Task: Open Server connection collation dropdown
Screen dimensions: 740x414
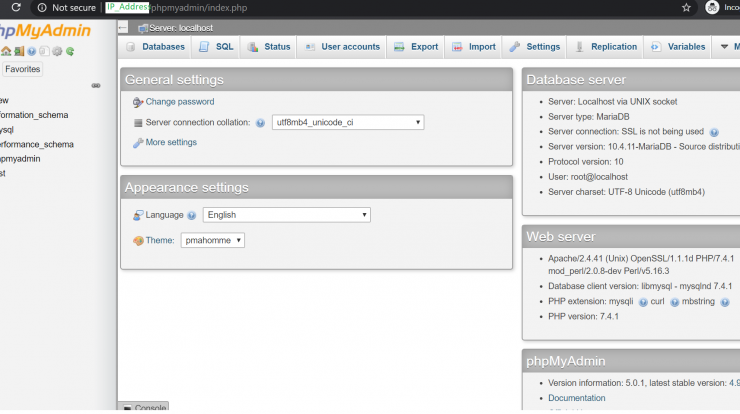Action: (x=348, y=122)
